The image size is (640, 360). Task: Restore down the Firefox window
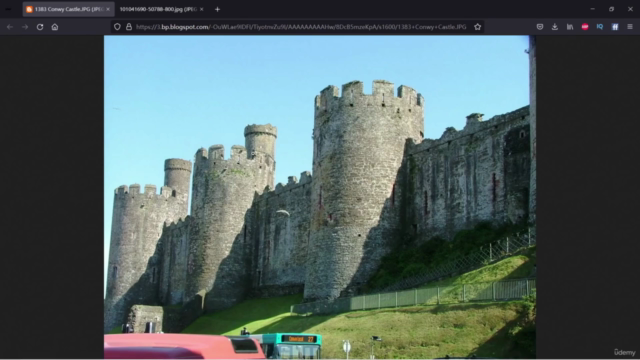click(611, 9)
